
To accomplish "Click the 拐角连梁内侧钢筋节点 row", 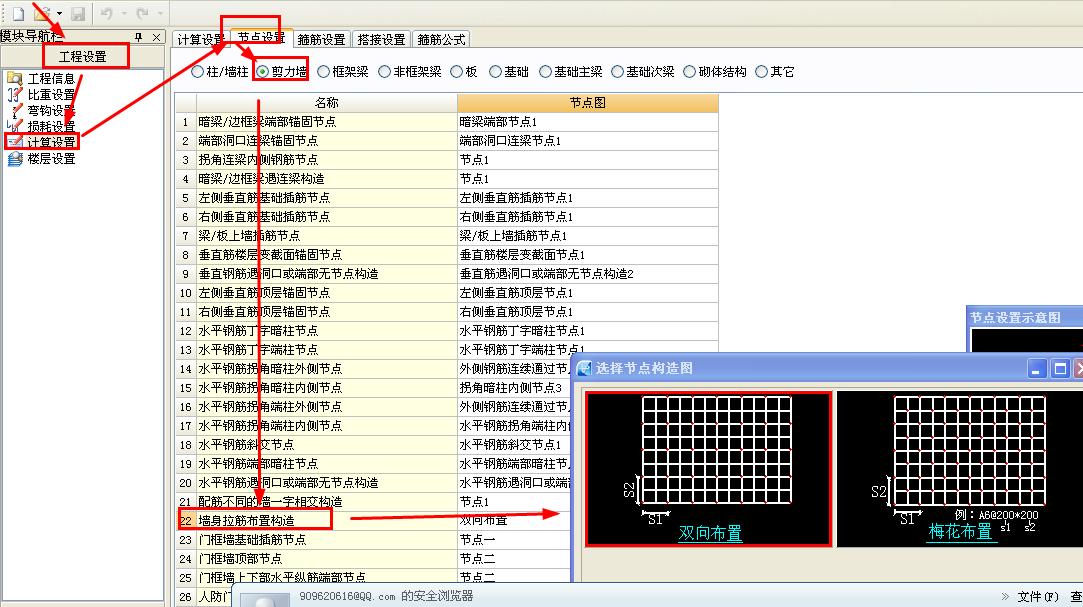I will click(x=327, y=160).
